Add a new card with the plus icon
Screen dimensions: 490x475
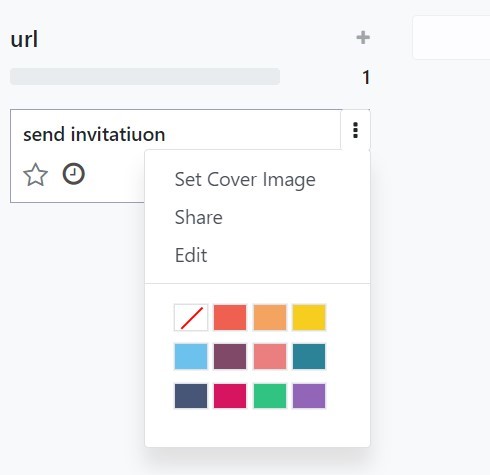[x=363, y=37]
